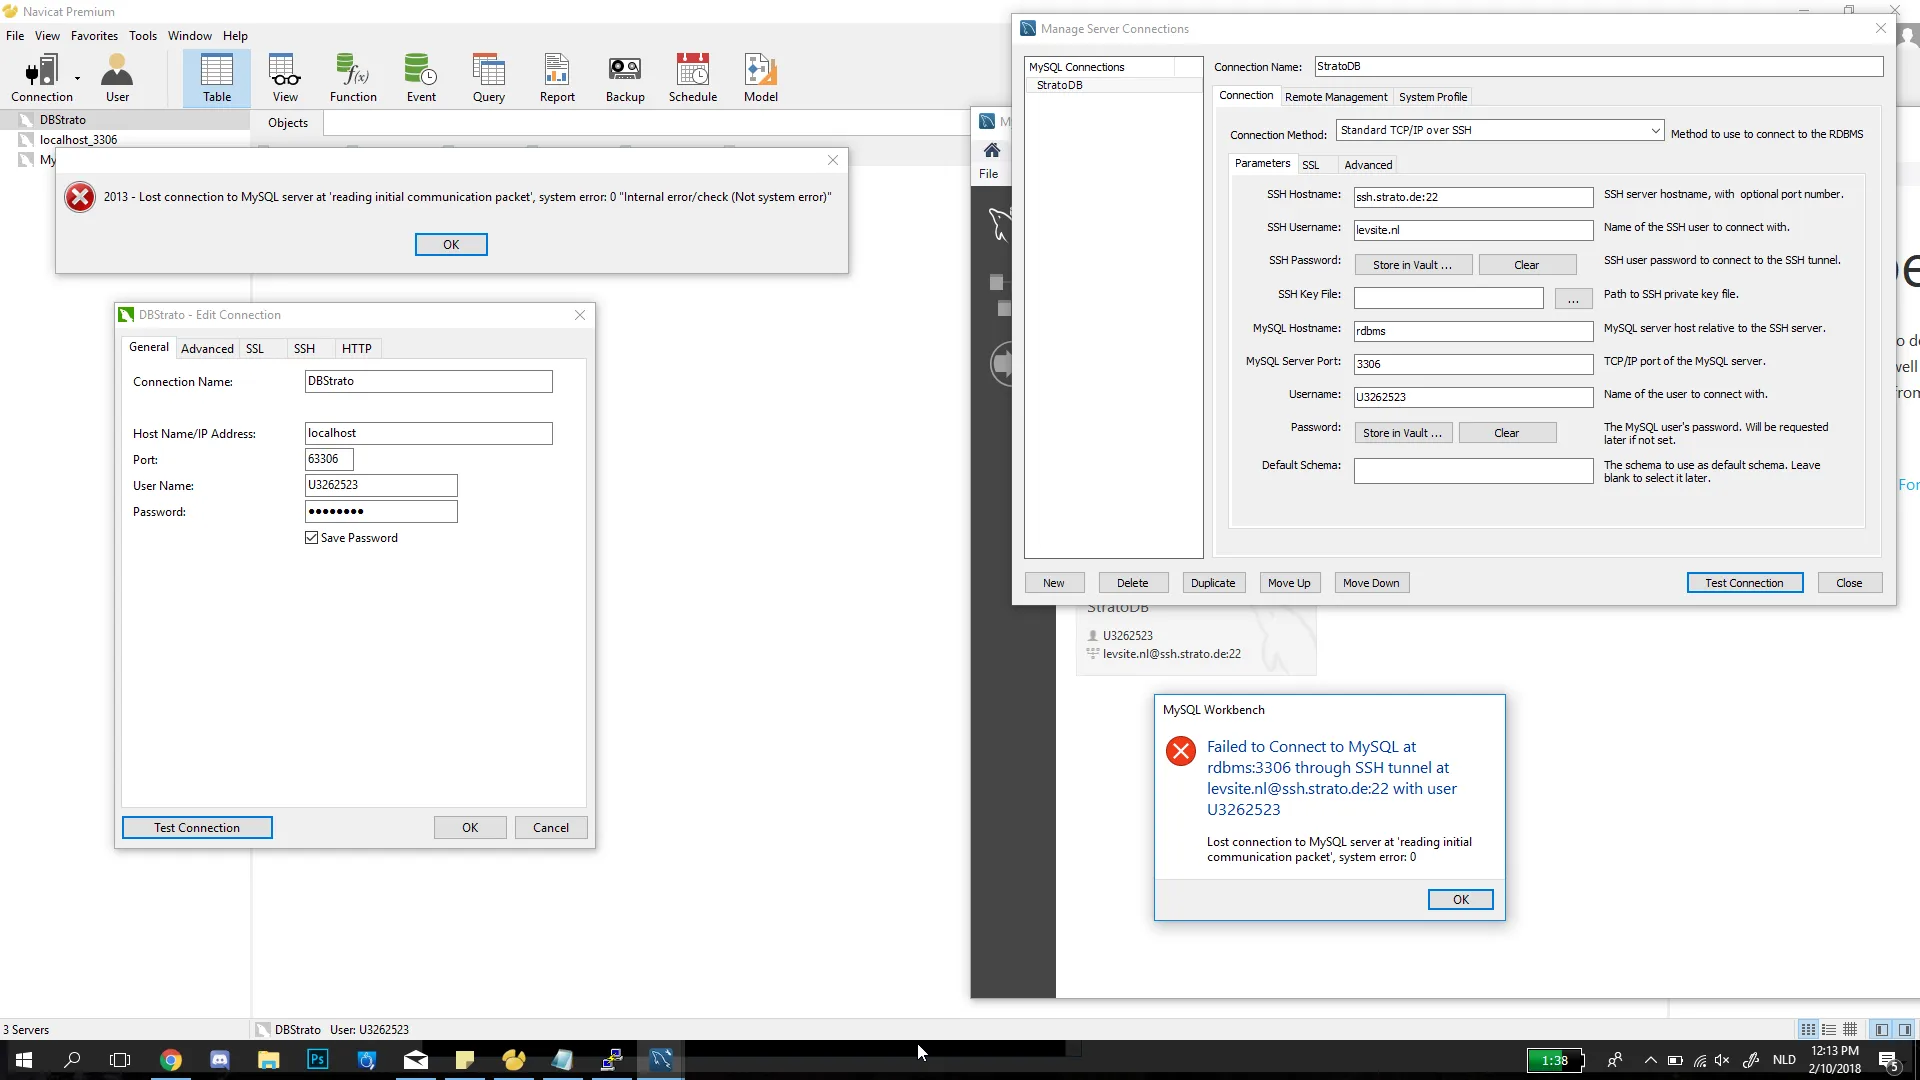Click the Schedule toolbar icon

(692, 78)
